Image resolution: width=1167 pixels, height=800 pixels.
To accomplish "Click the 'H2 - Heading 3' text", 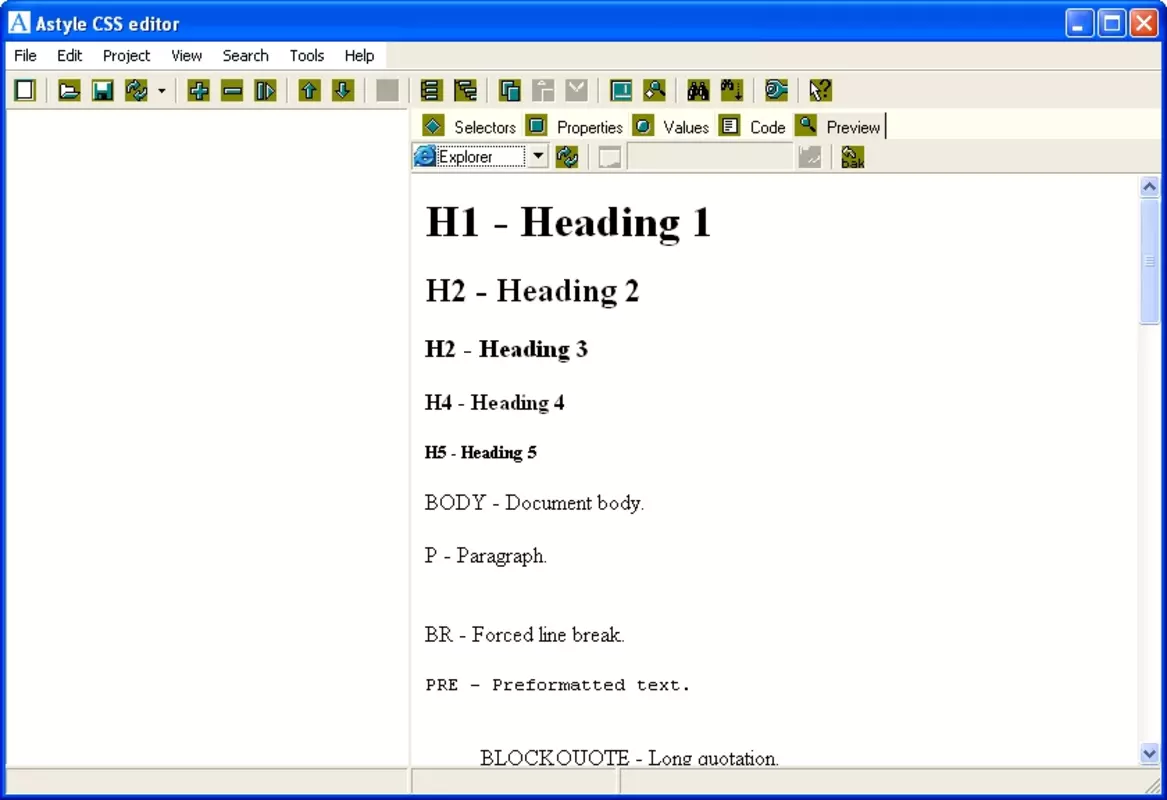I will [506, 349].
